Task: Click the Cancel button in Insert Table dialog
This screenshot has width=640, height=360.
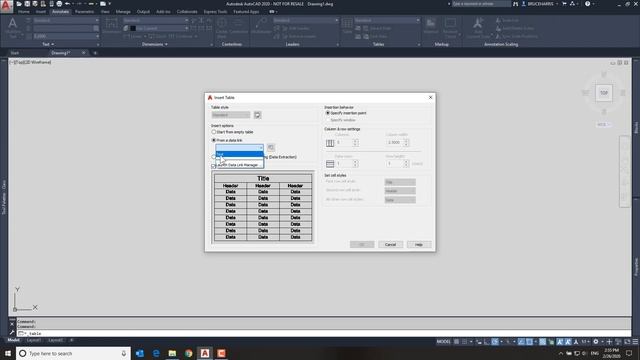Action: 391,244
